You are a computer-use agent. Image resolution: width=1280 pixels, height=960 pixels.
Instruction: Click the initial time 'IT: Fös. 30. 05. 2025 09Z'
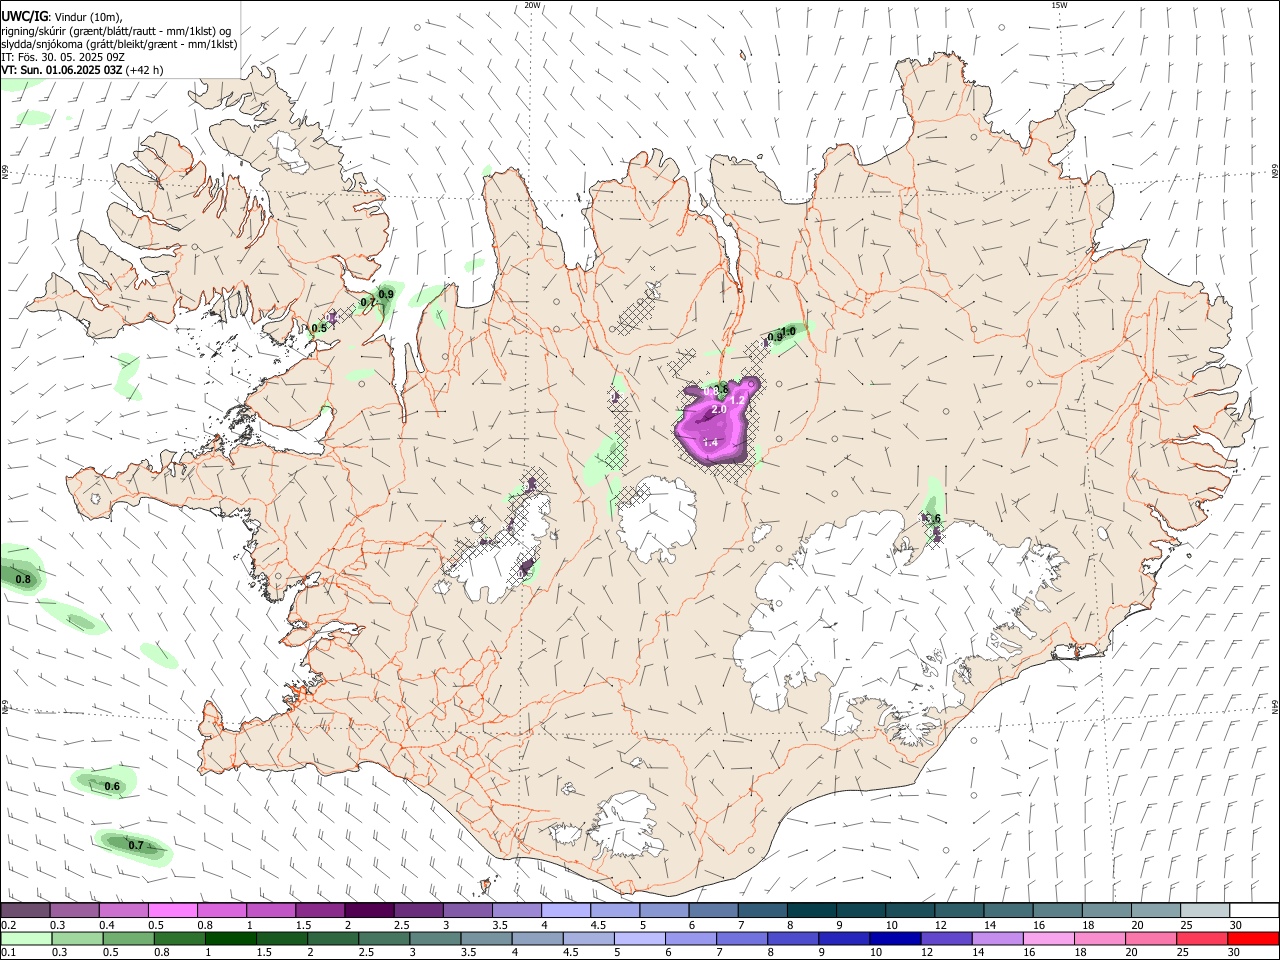point(63,57)
